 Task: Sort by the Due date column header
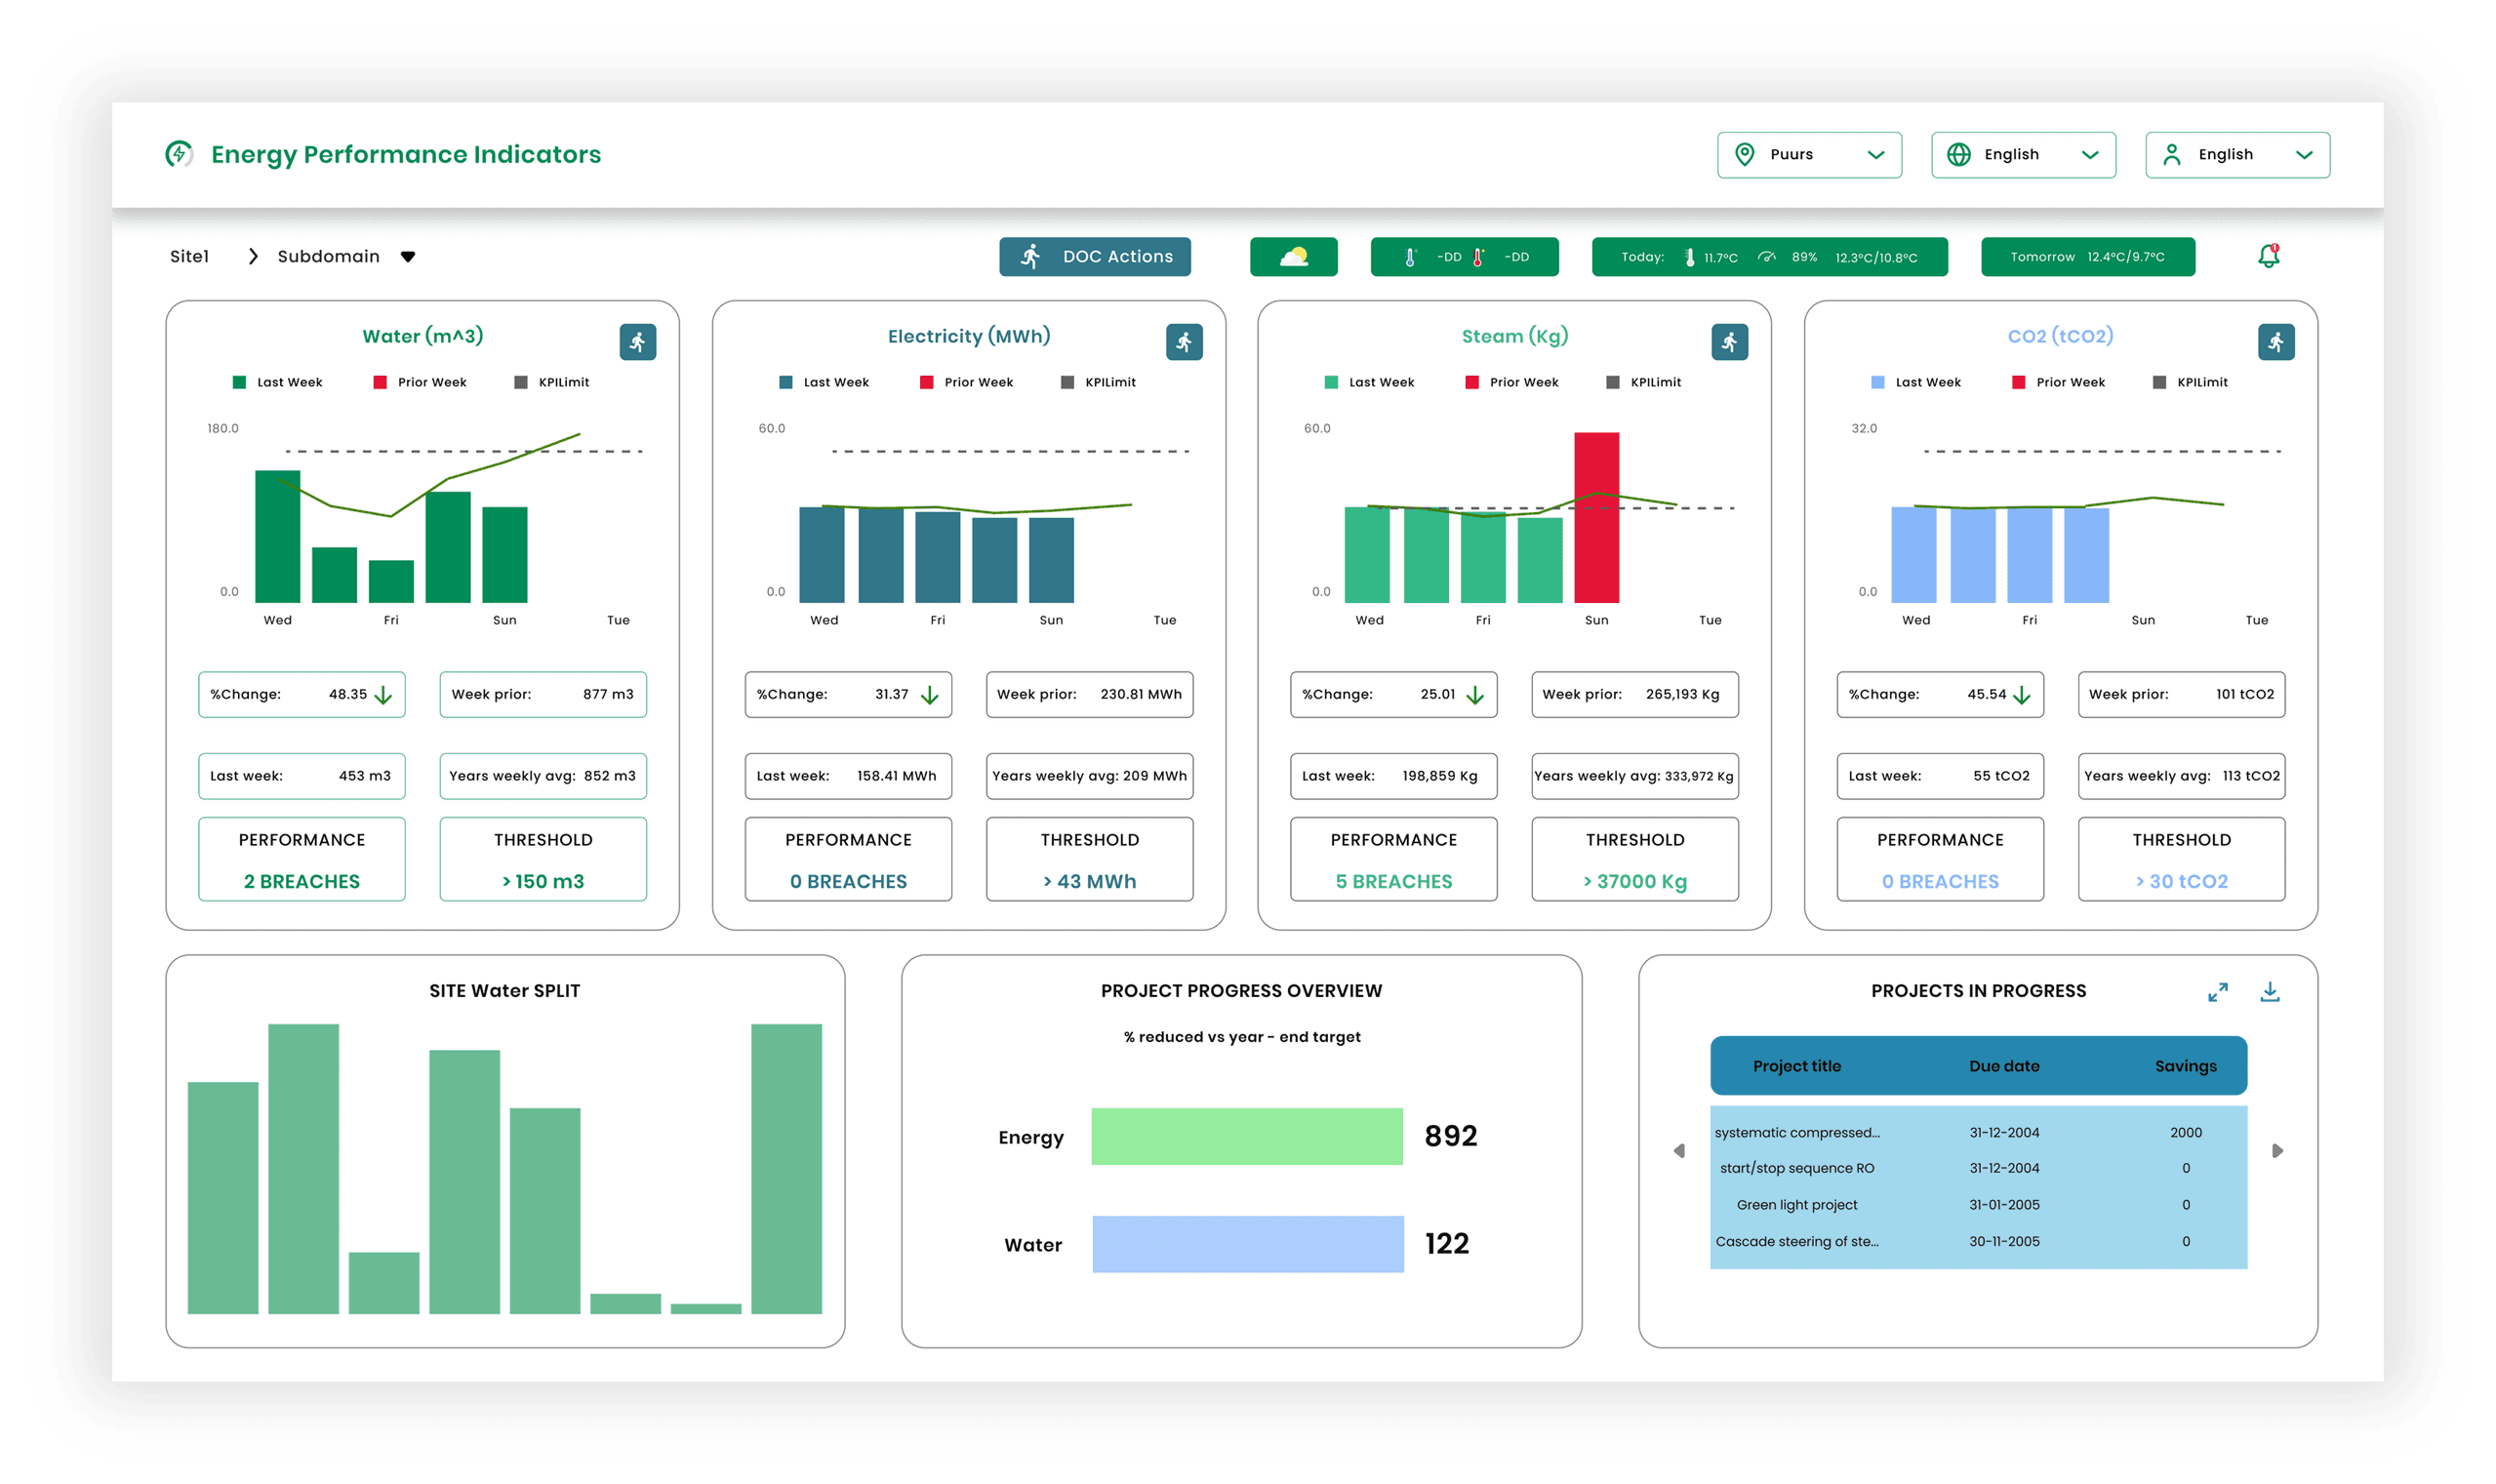coord(2004,1066)
